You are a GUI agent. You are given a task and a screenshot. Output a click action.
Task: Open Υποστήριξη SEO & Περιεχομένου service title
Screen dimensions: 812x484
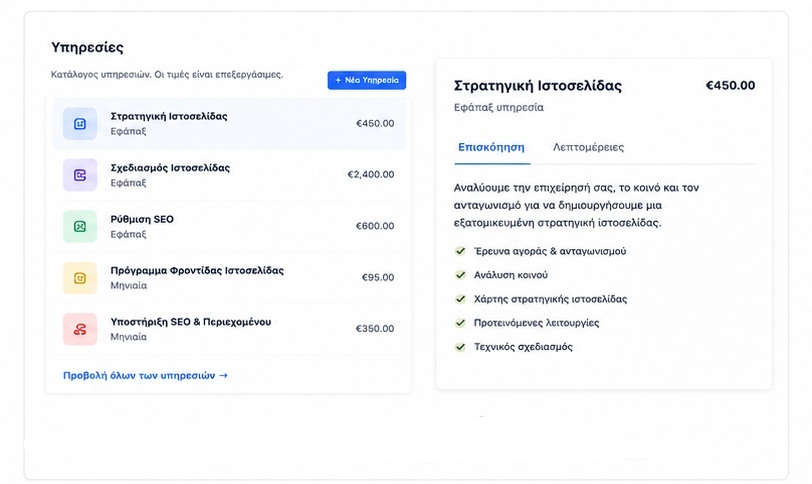191,322
